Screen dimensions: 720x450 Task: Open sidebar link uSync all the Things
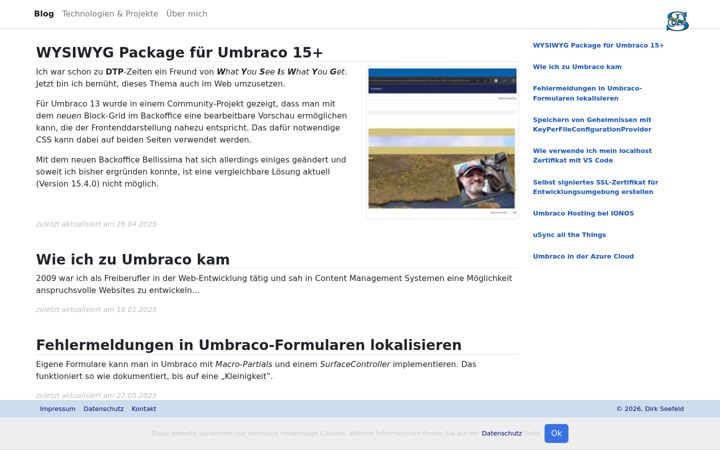coord(569,235)
